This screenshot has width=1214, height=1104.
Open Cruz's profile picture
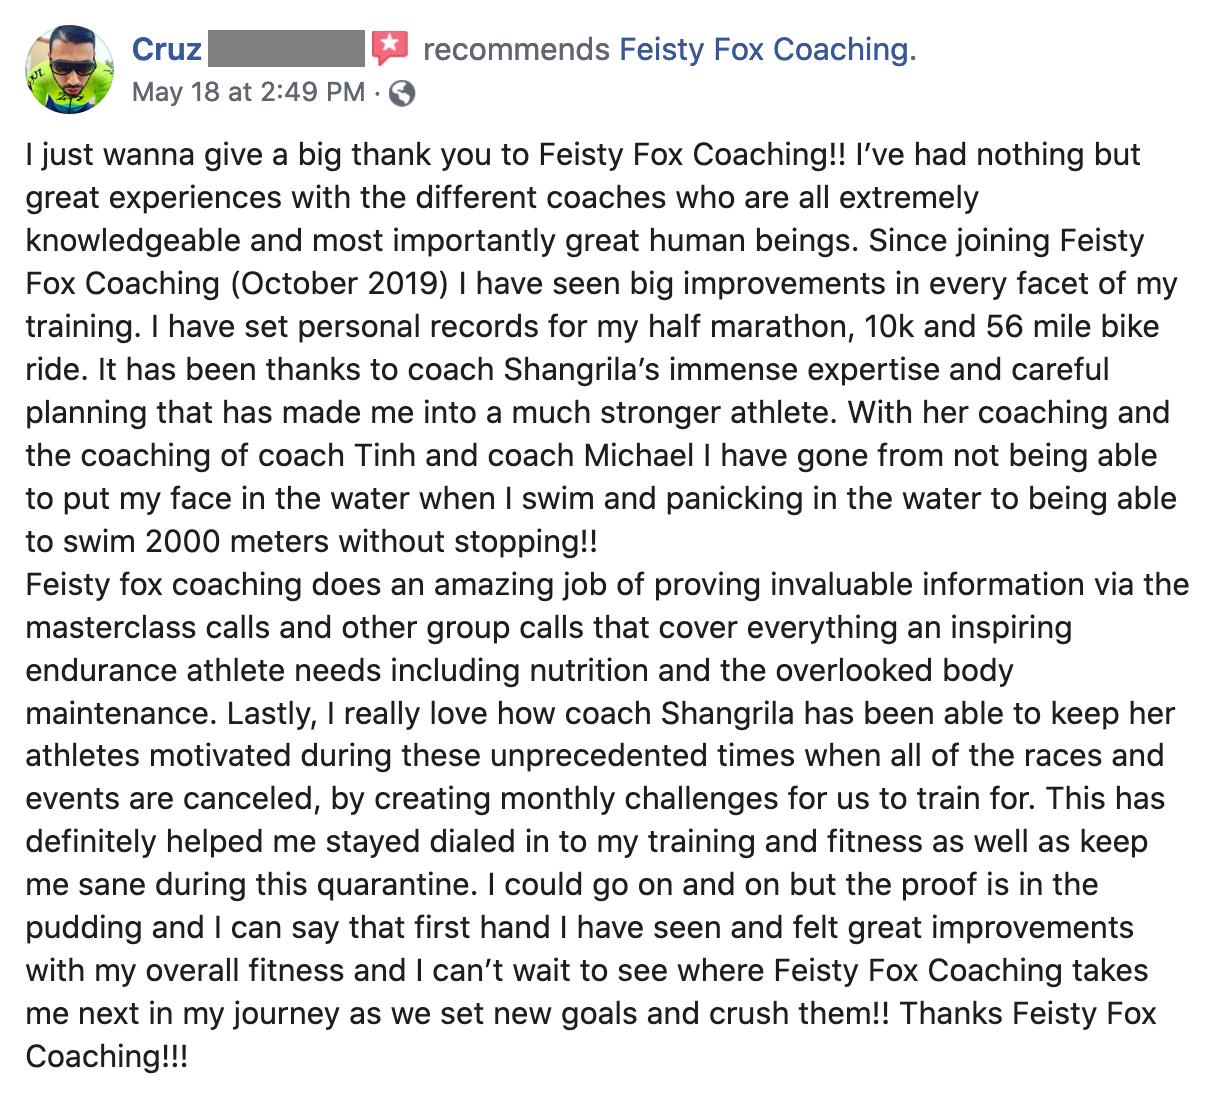(70, 69)
